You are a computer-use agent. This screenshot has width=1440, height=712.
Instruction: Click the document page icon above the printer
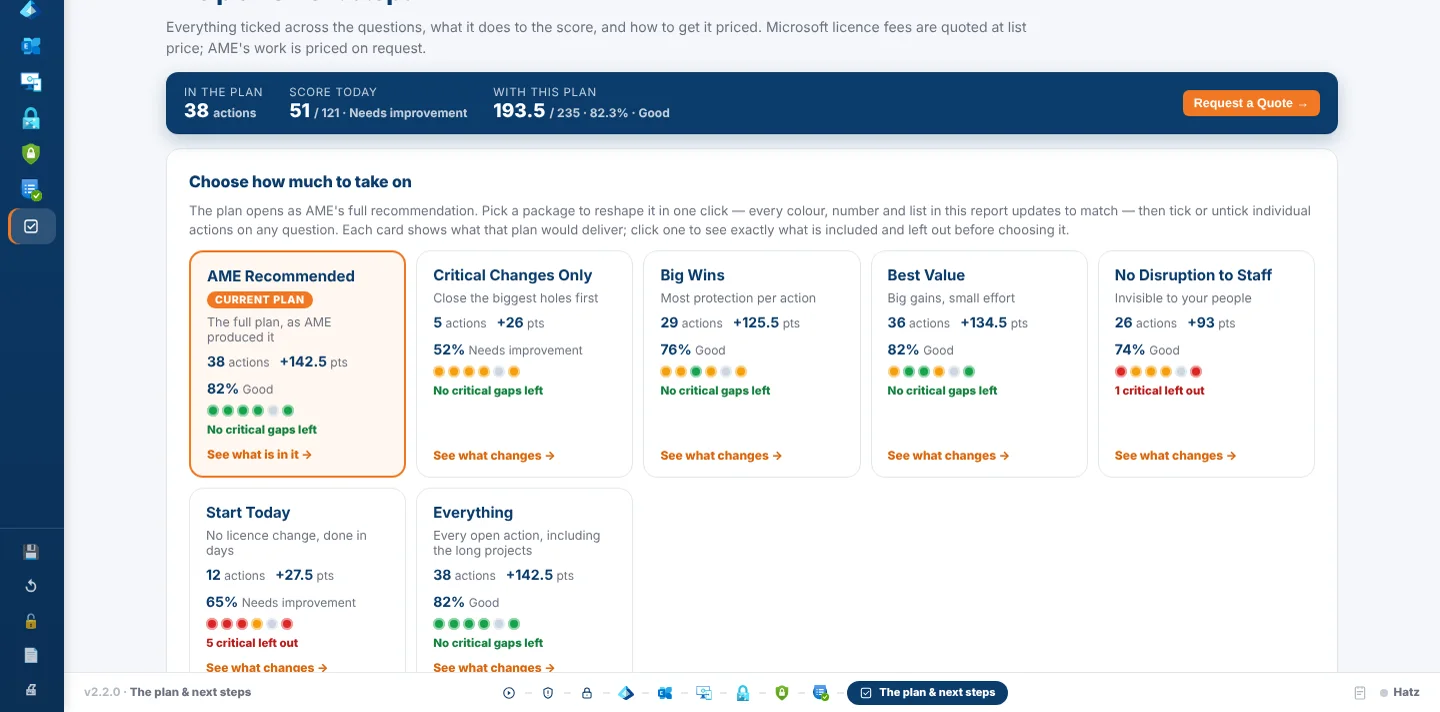click(31, 656)
